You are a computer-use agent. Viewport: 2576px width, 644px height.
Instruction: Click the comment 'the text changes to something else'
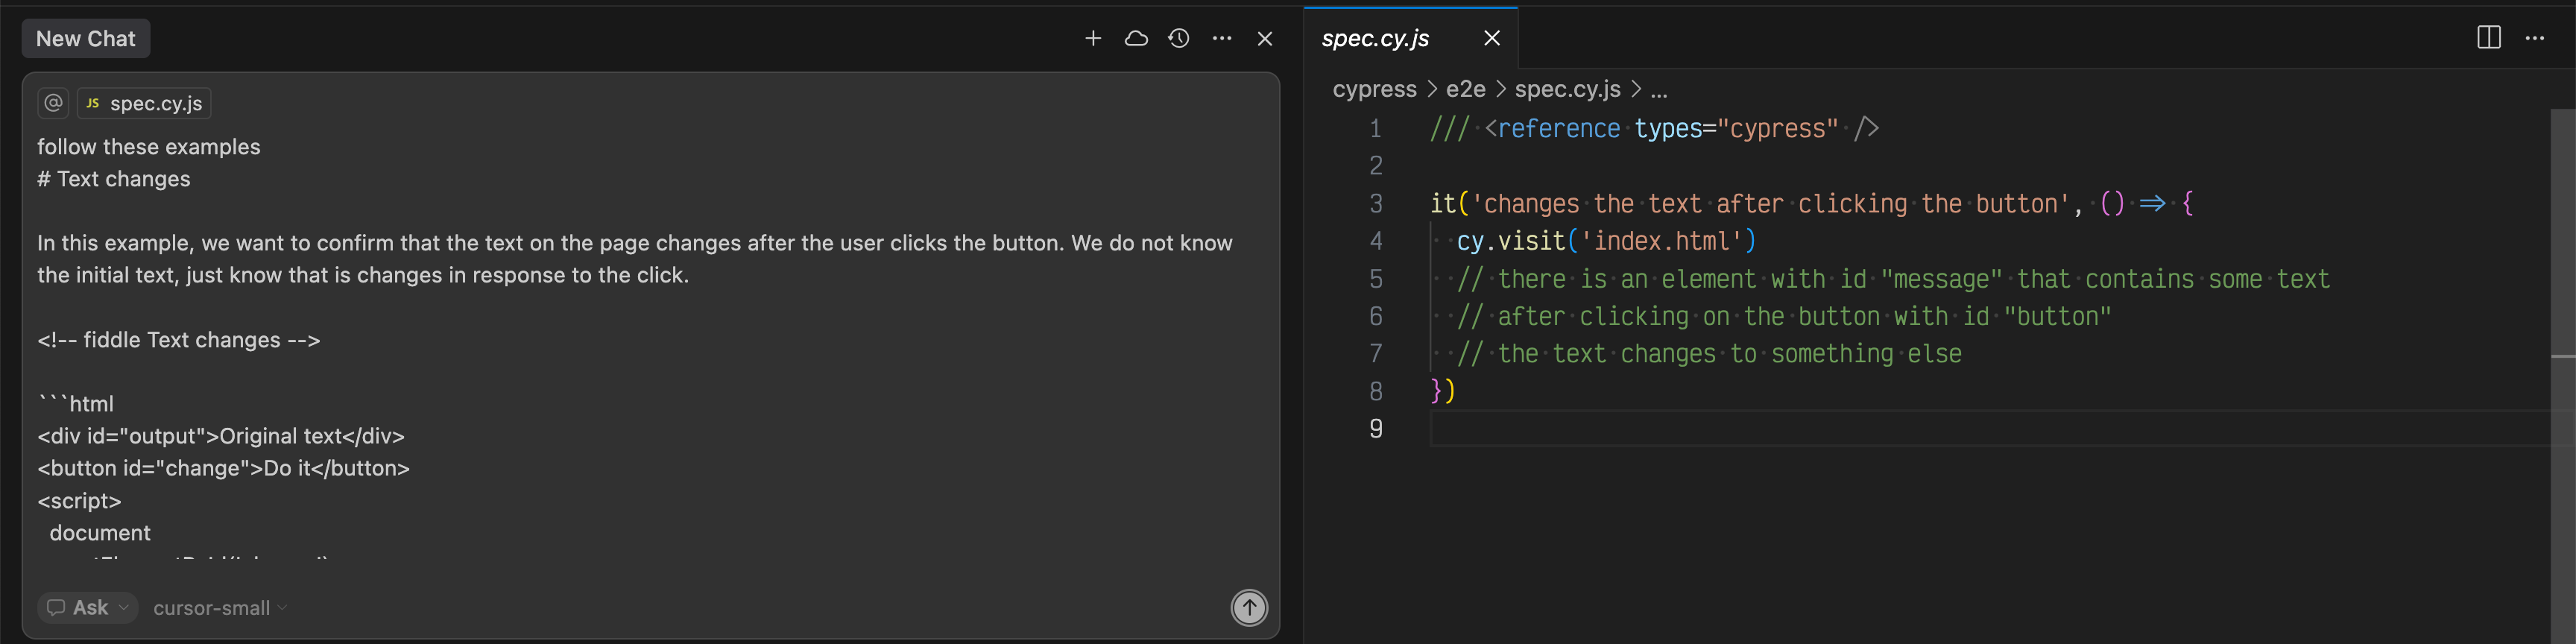coord(1709,354)
